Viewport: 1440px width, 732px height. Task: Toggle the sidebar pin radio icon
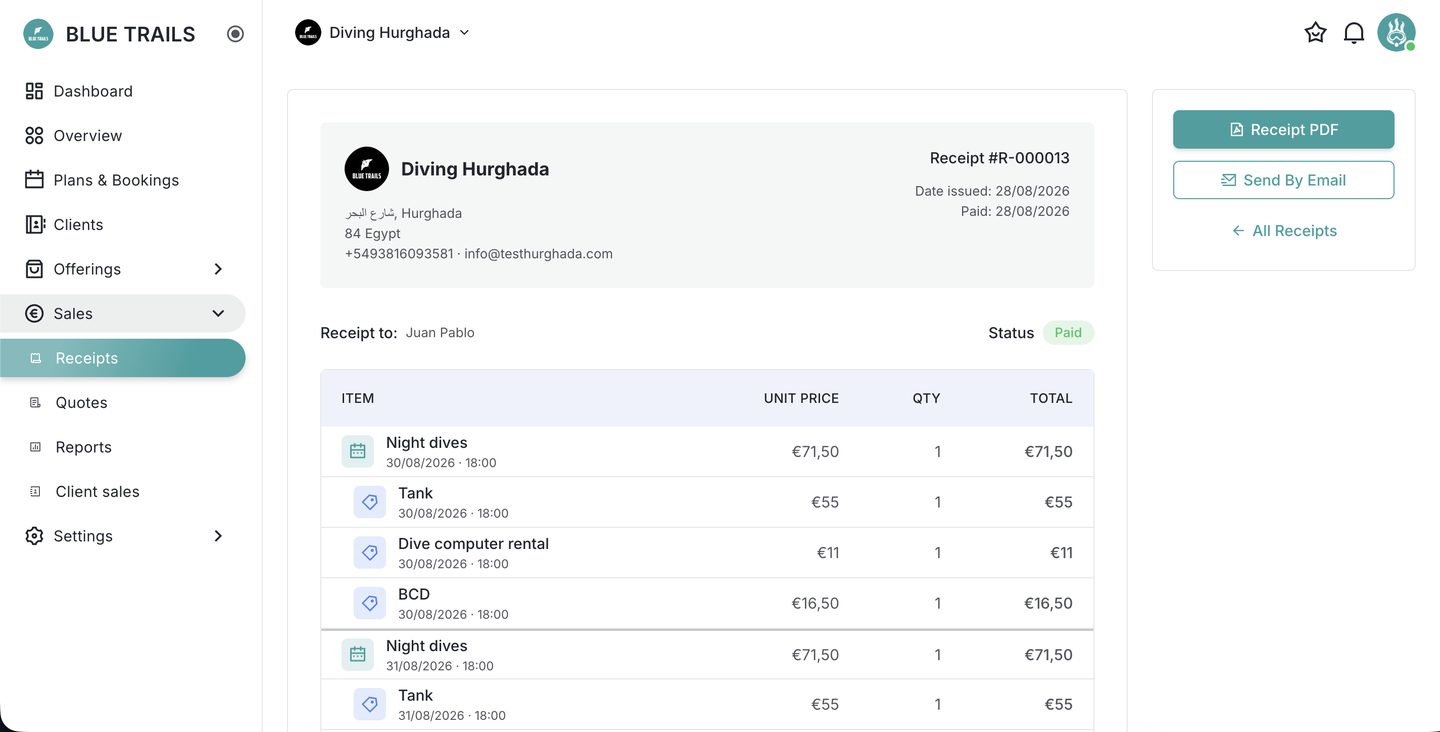click(x=235, y=34)
